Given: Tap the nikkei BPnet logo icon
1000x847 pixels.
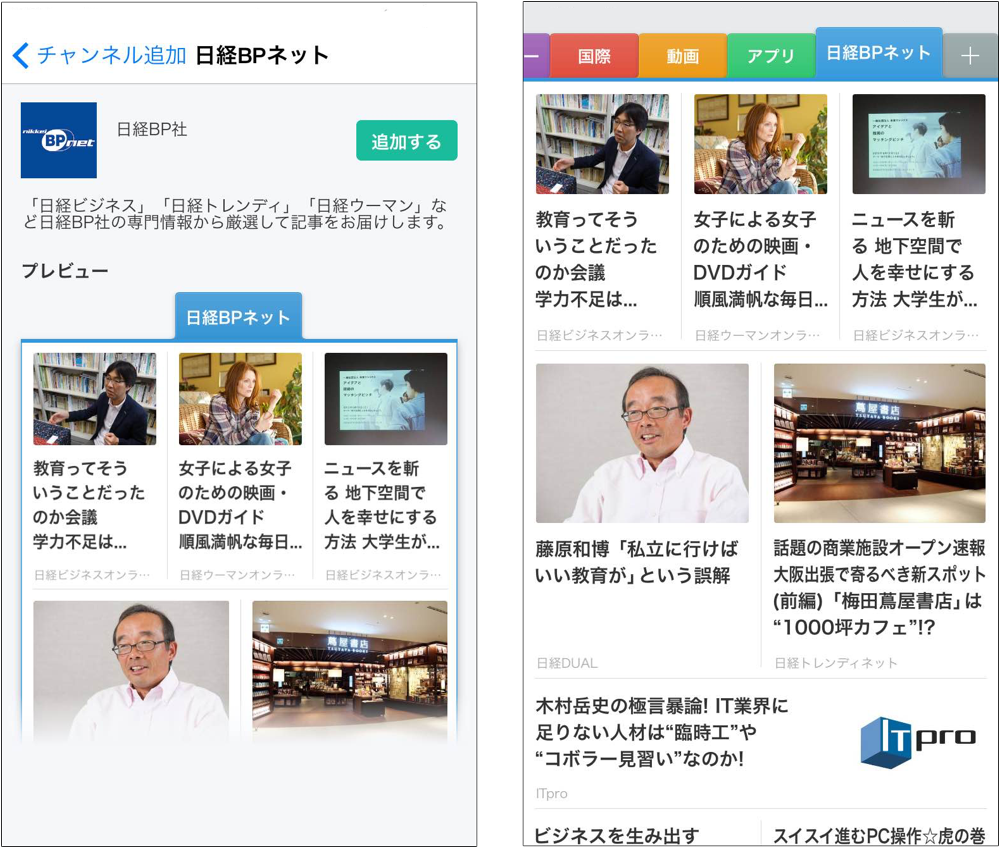Looking at the screenshot, I should [x=59, y=140].
